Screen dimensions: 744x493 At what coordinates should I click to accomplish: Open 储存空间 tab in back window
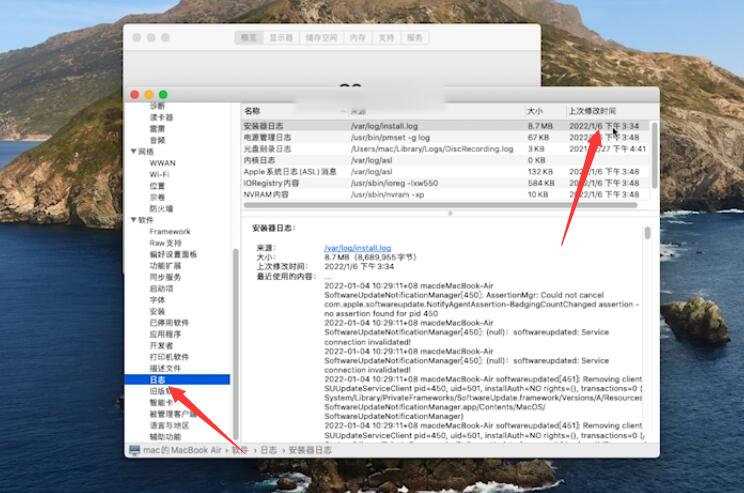point(321,37)
